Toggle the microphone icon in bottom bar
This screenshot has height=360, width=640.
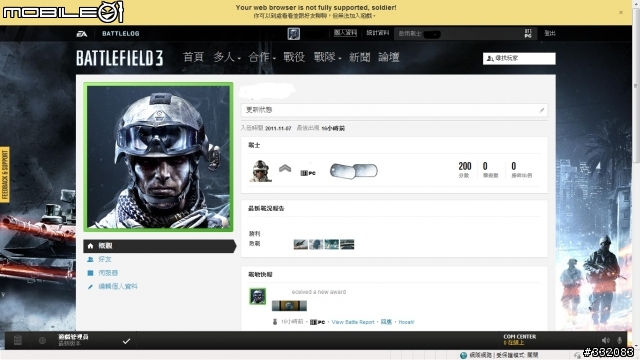(620, 340)
